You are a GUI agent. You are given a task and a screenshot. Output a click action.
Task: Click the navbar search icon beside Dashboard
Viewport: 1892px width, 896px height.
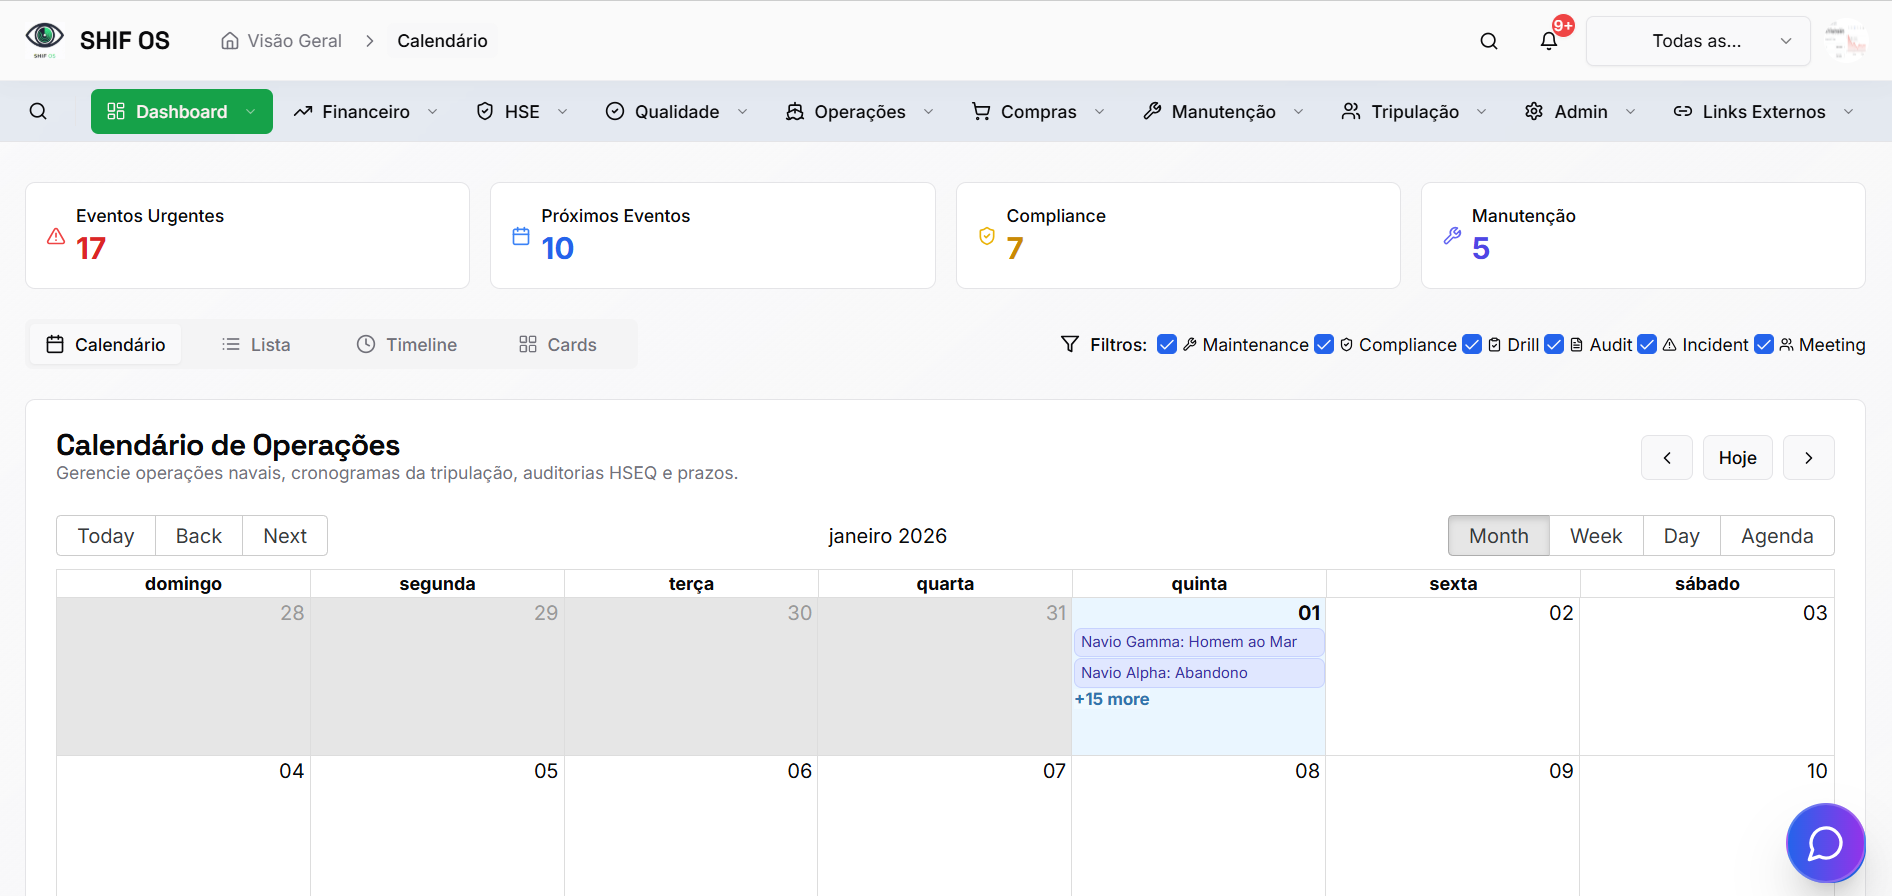(38, 111)
